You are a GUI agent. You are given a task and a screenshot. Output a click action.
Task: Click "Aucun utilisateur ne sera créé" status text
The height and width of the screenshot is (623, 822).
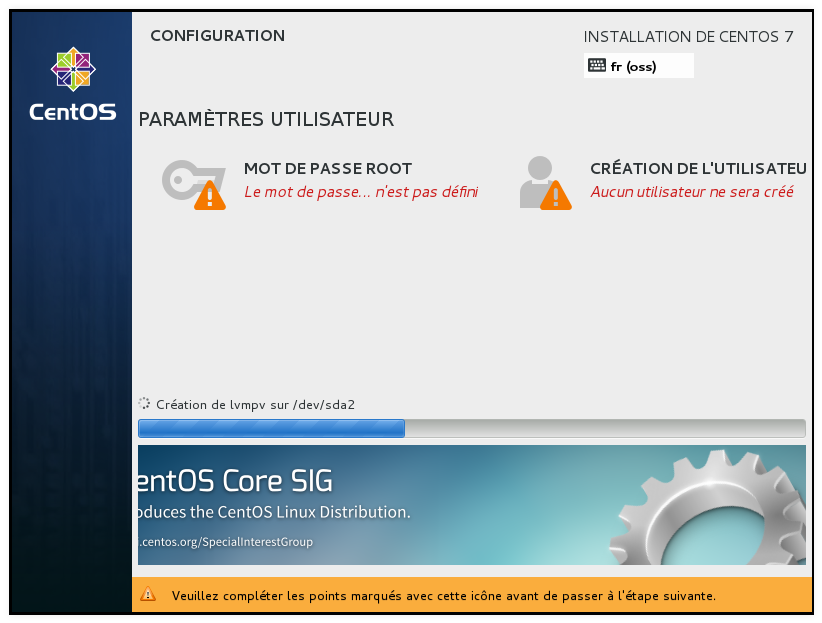(x=692, y=192)
